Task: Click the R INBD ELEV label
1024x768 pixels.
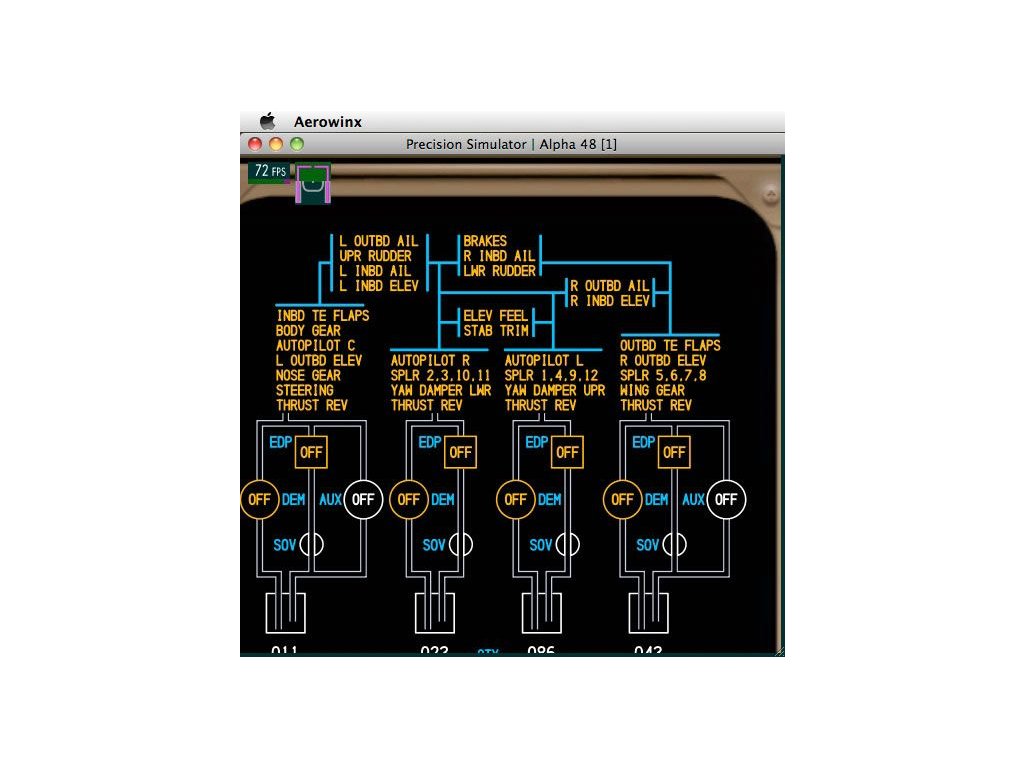Action: 610,301
